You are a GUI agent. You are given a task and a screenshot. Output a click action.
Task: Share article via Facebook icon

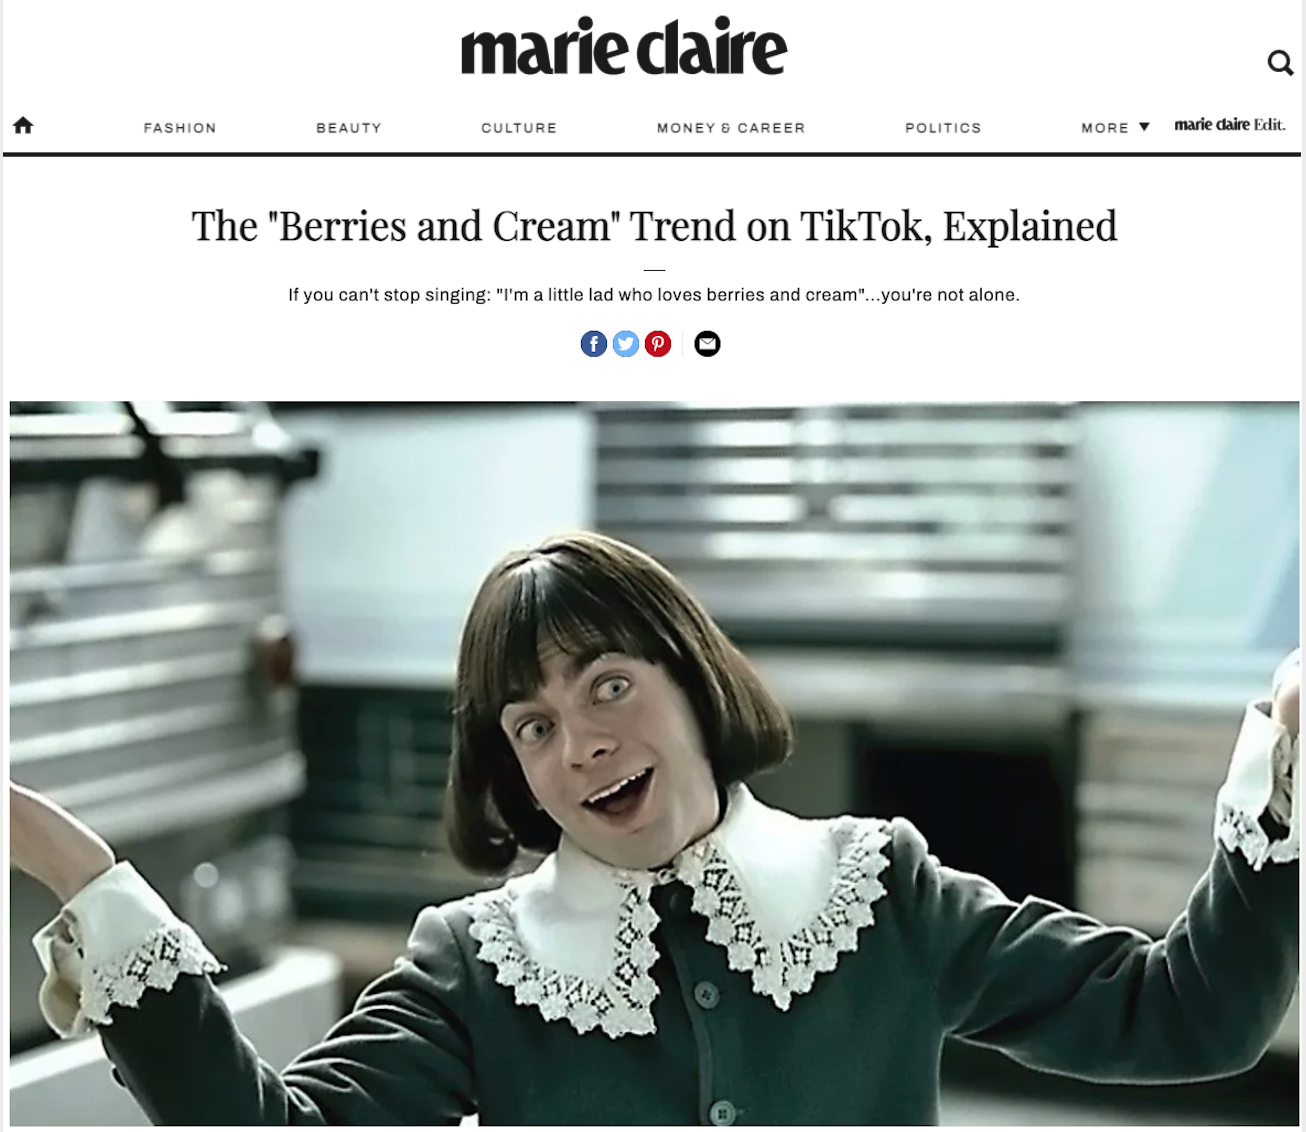tap(594, 344)
